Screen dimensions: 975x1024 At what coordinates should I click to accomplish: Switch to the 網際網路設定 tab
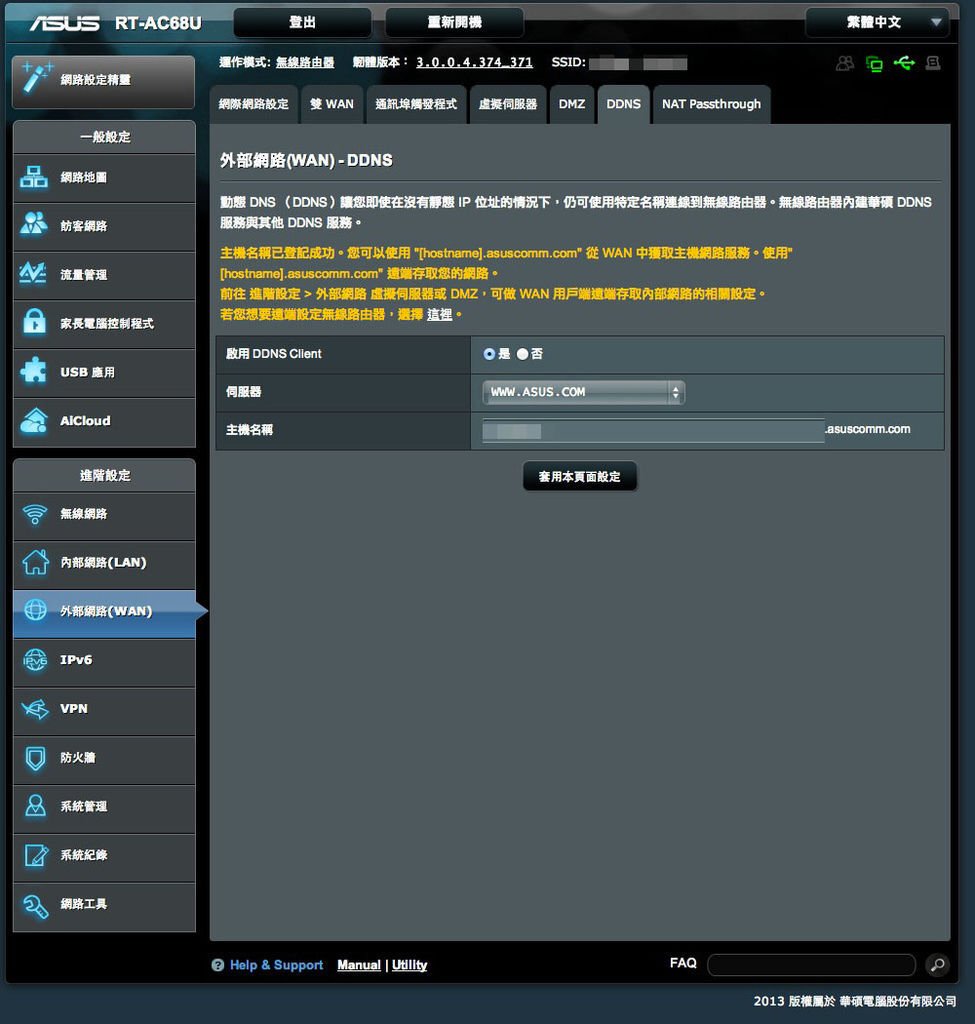(x=253, y=104)
